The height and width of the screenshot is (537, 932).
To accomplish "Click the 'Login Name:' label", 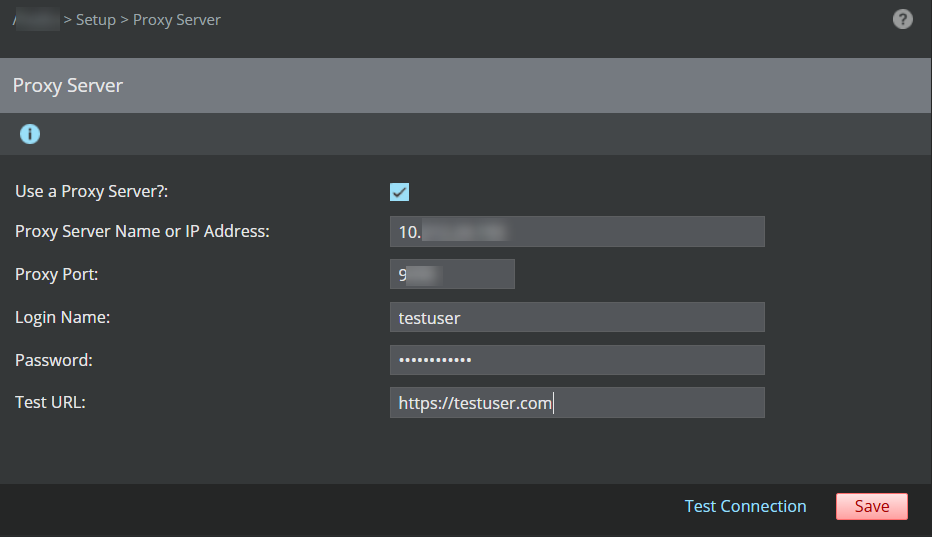I will (62, 317).
